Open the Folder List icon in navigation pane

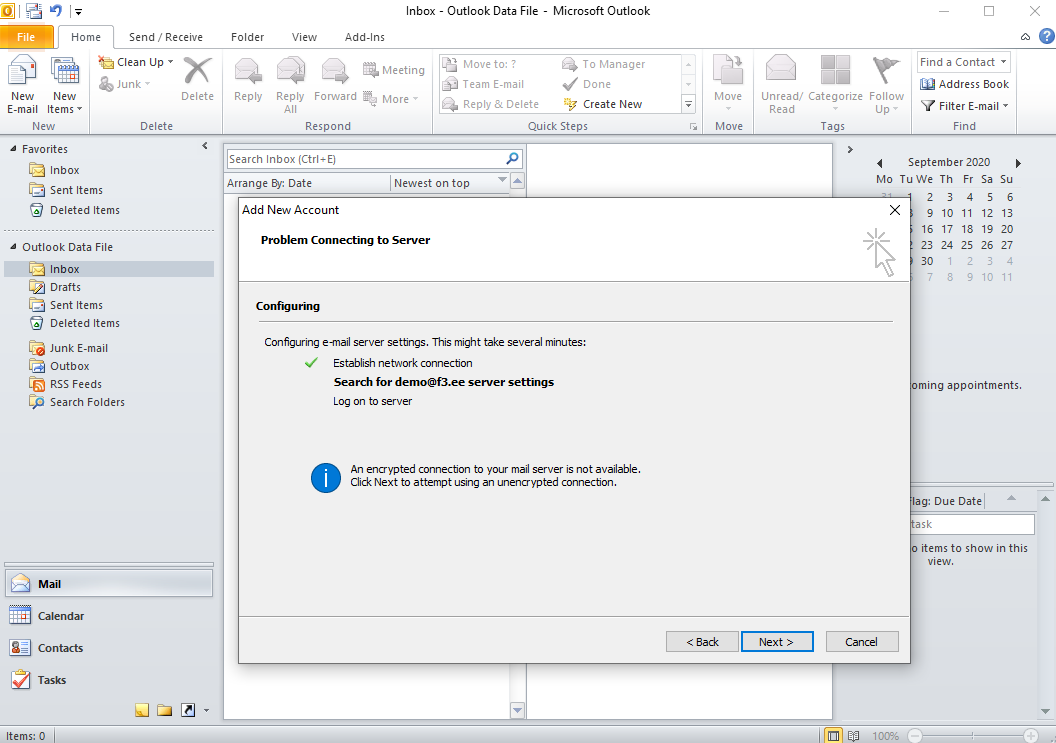(x=164, y=710)
